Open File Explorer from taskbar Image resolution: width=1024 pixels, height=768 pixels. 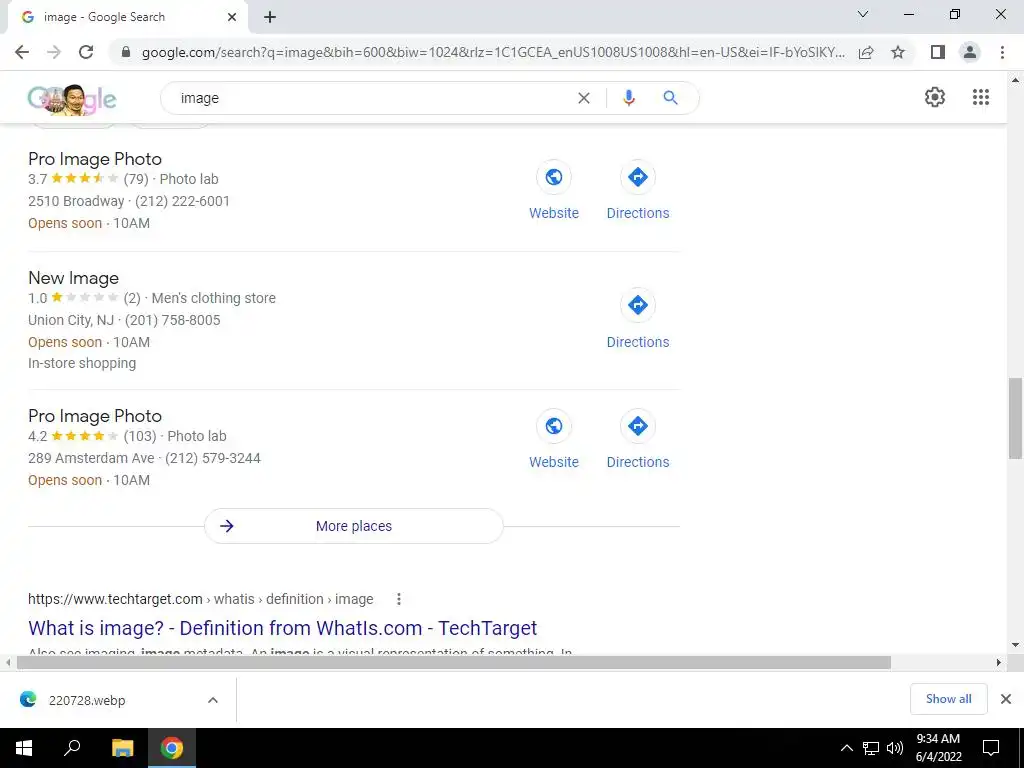[x=122, y=748]
